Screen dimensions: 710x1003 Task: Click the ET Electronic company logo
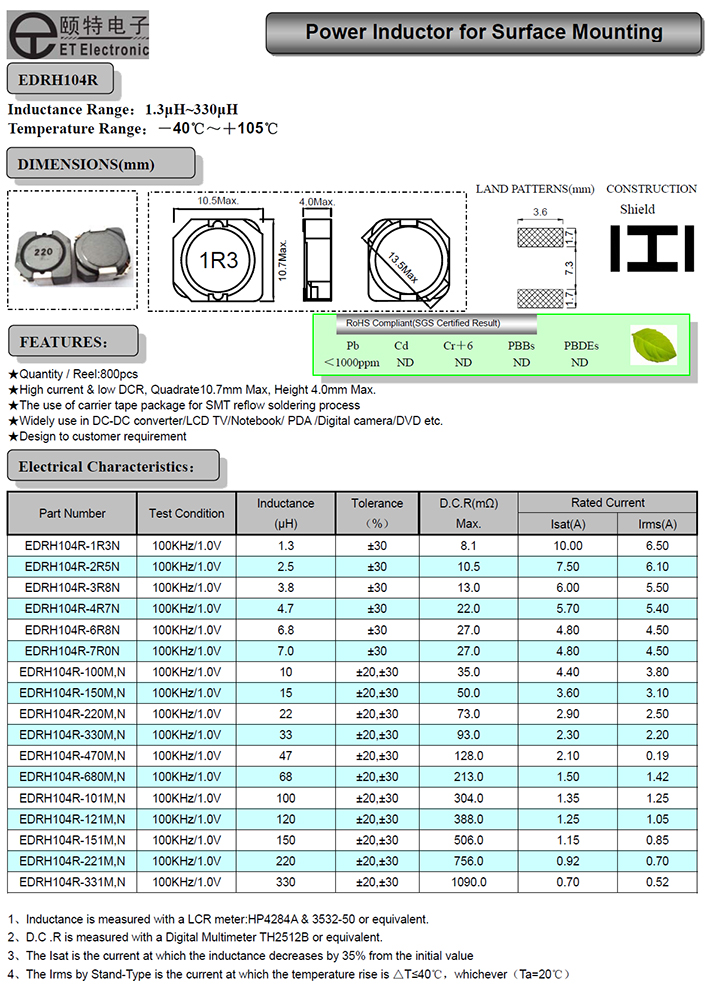point(78,34)
